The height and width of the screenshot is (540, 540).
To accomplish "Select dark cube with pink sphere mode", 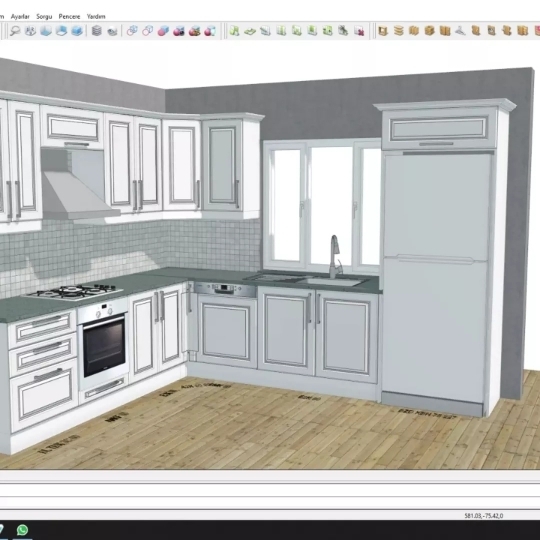I will point(178,31).
